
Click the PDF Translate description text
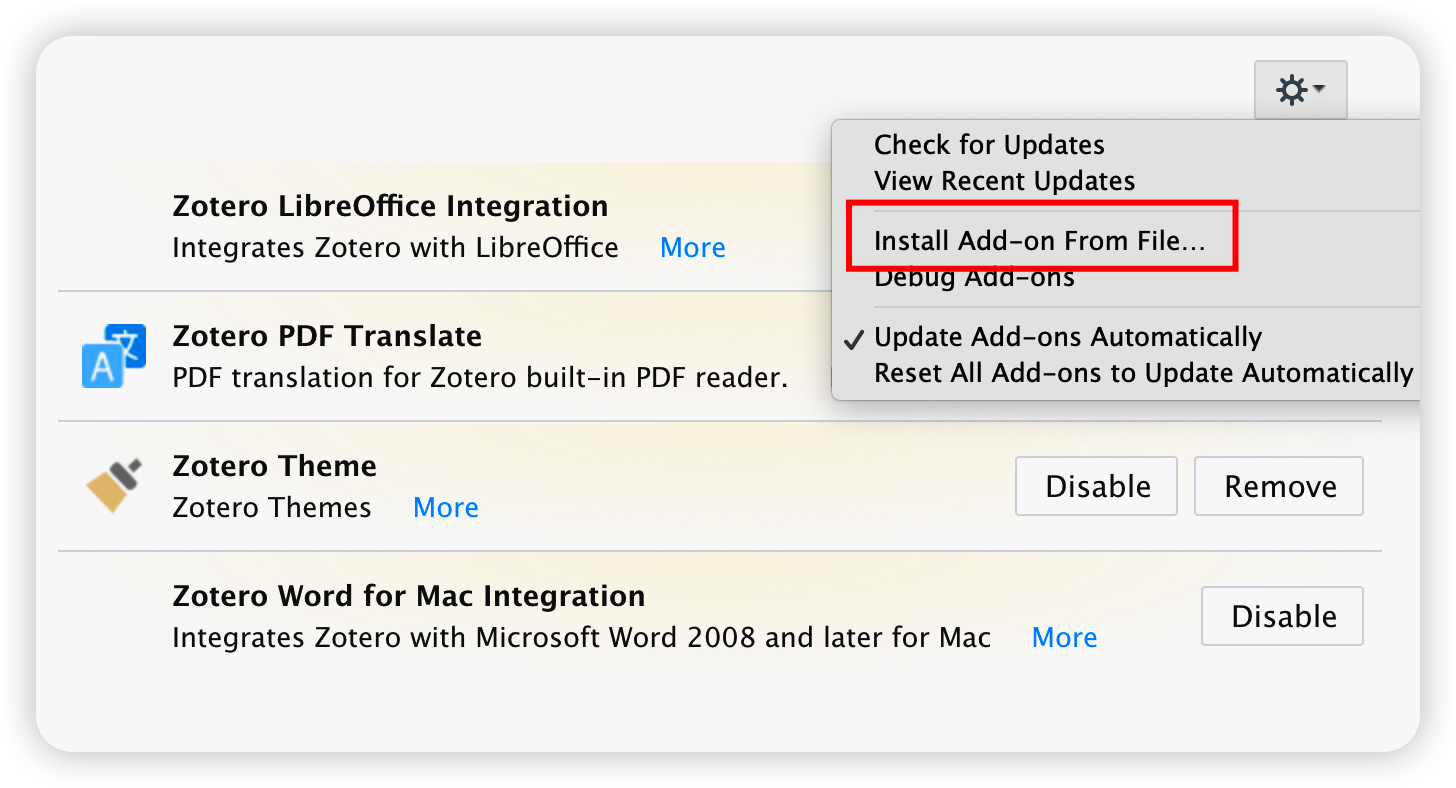pos(480,377)
